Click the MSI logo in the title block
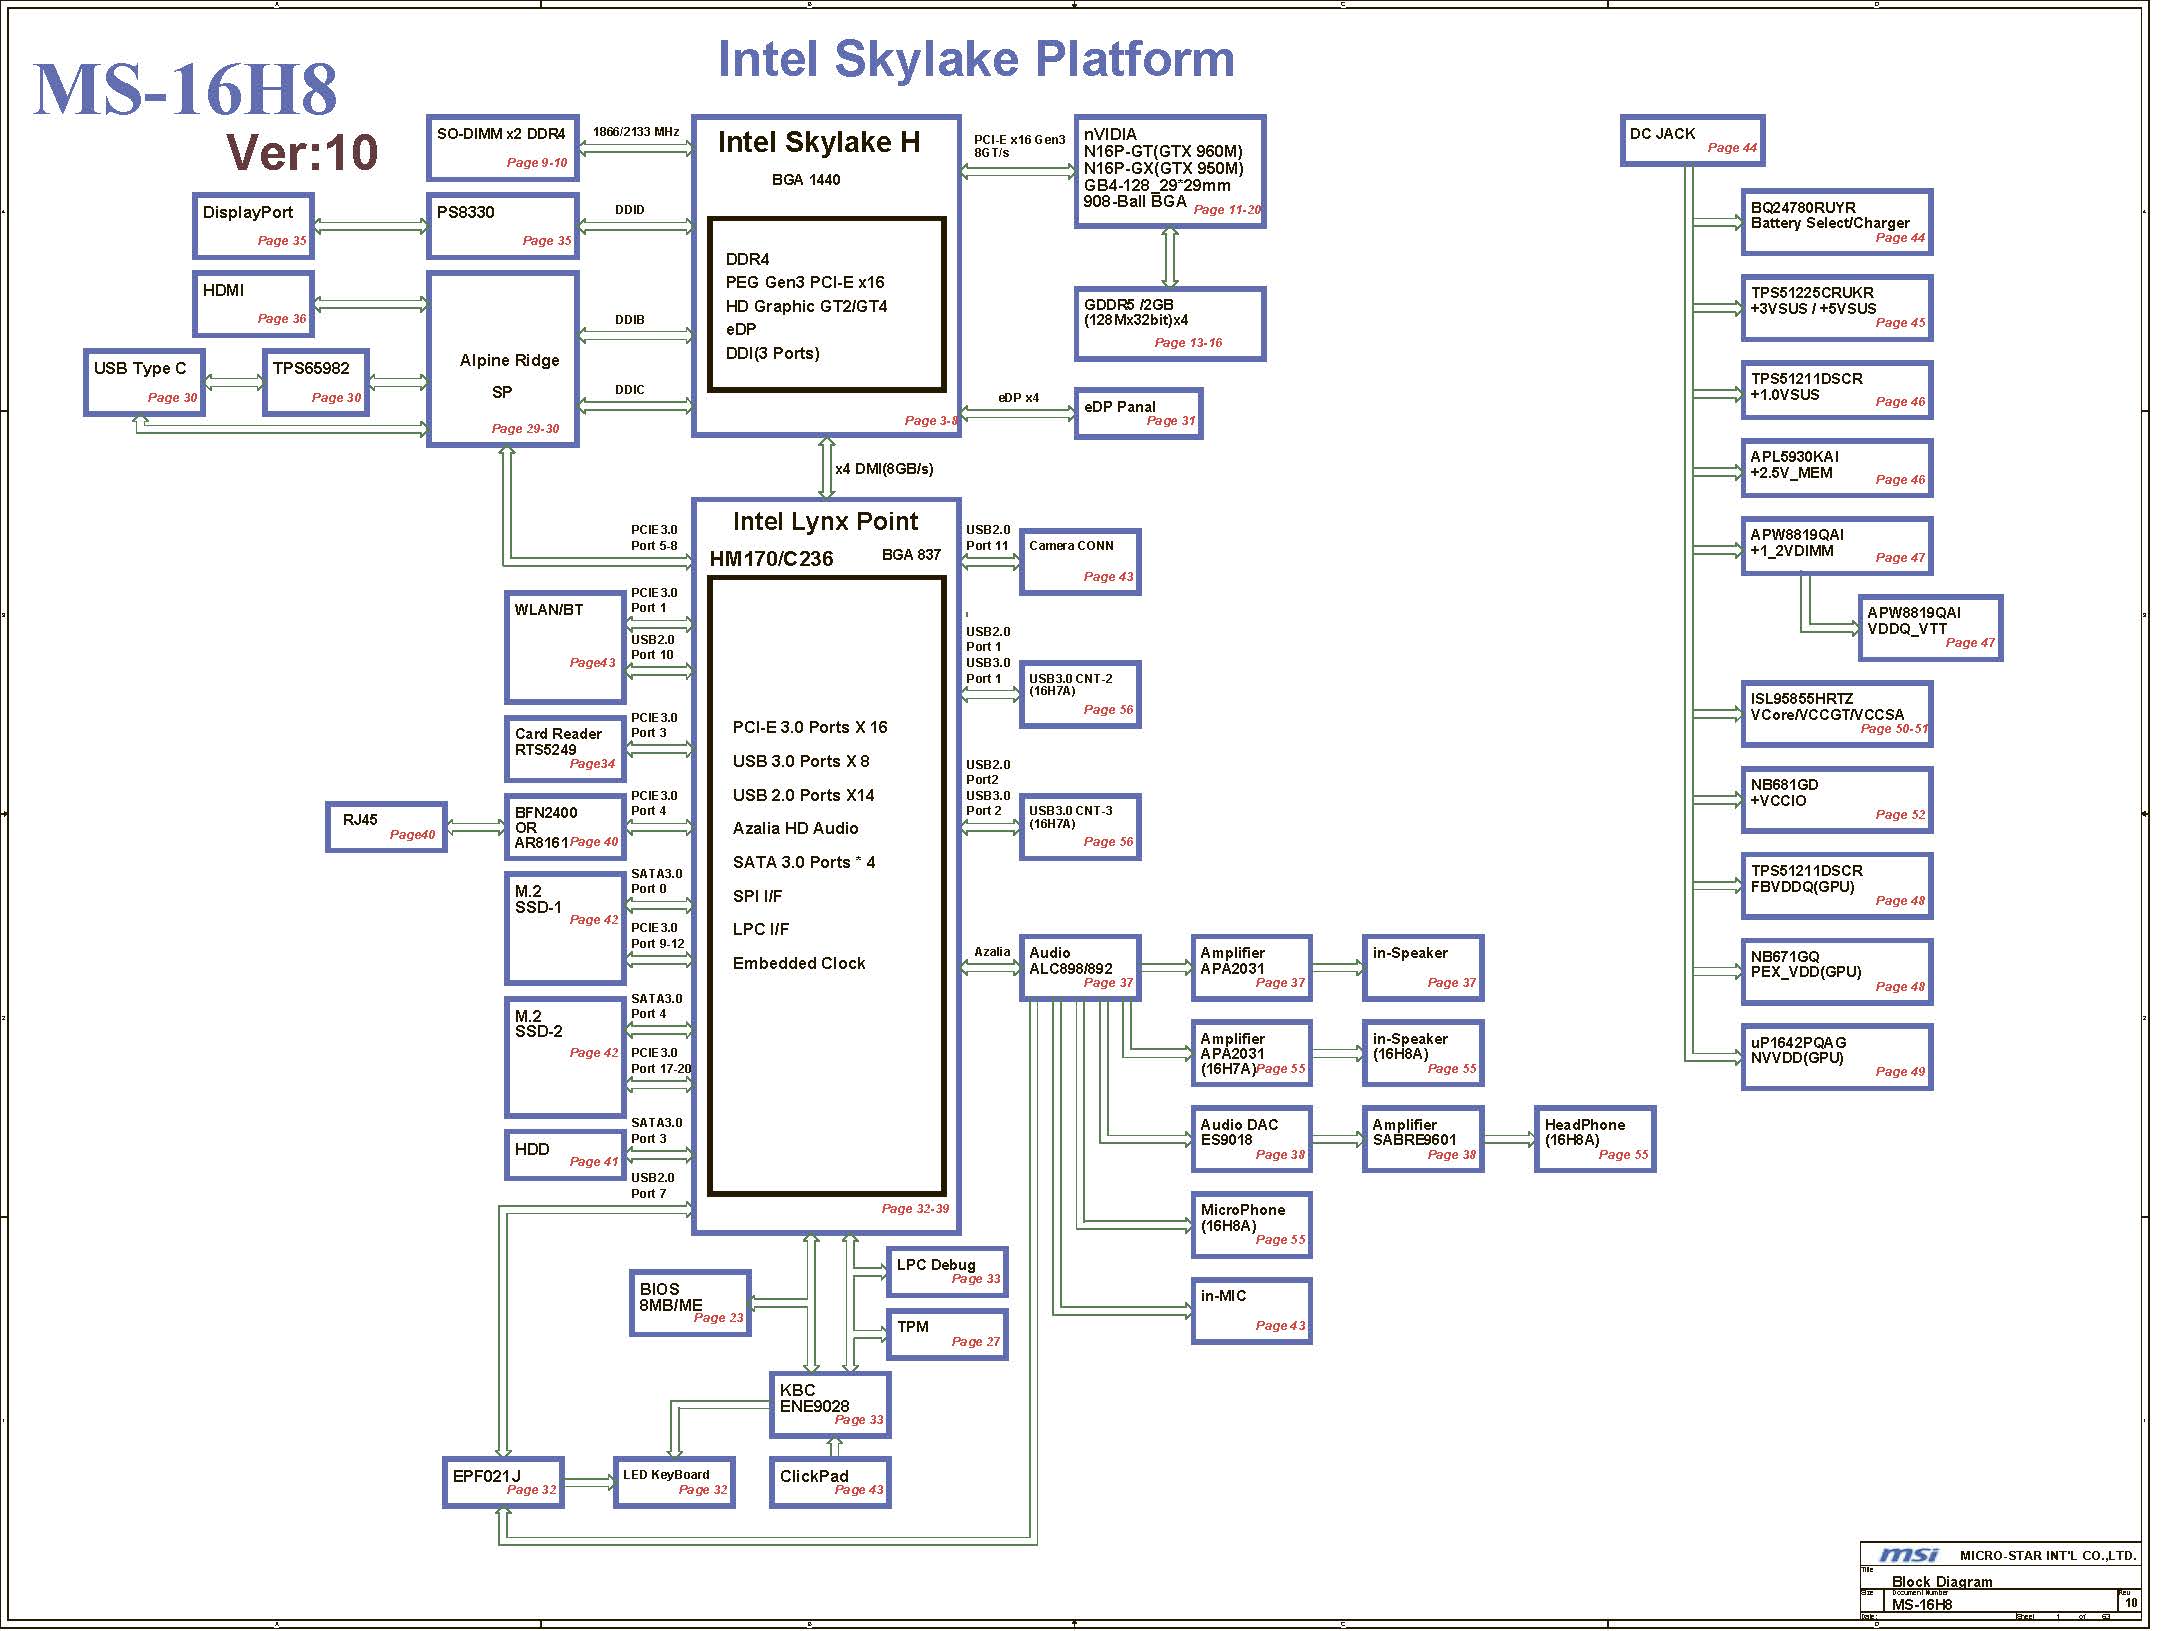 (1909, 1555)
